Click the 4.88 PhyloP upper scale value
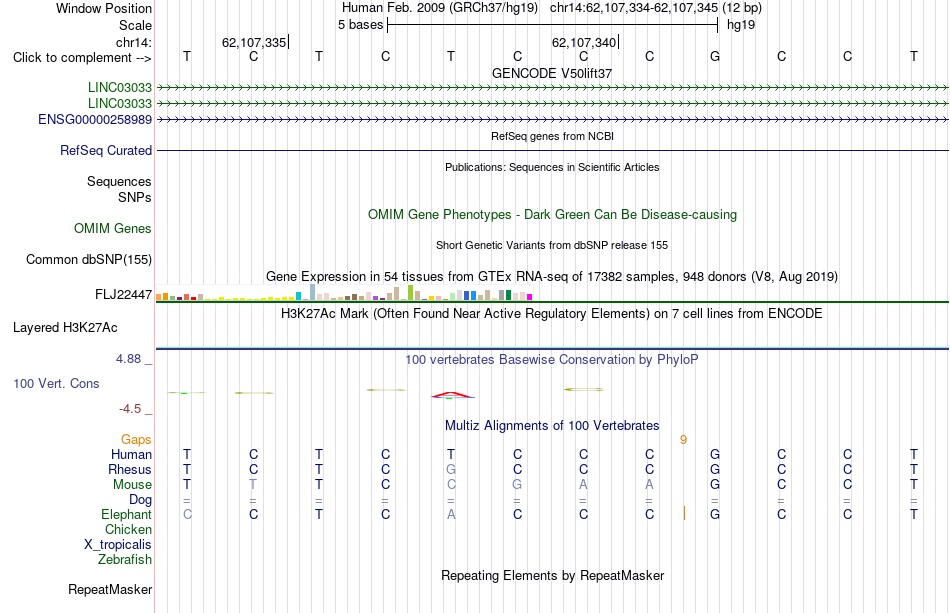This screenshot has height=613, width=950. (128, 359)
